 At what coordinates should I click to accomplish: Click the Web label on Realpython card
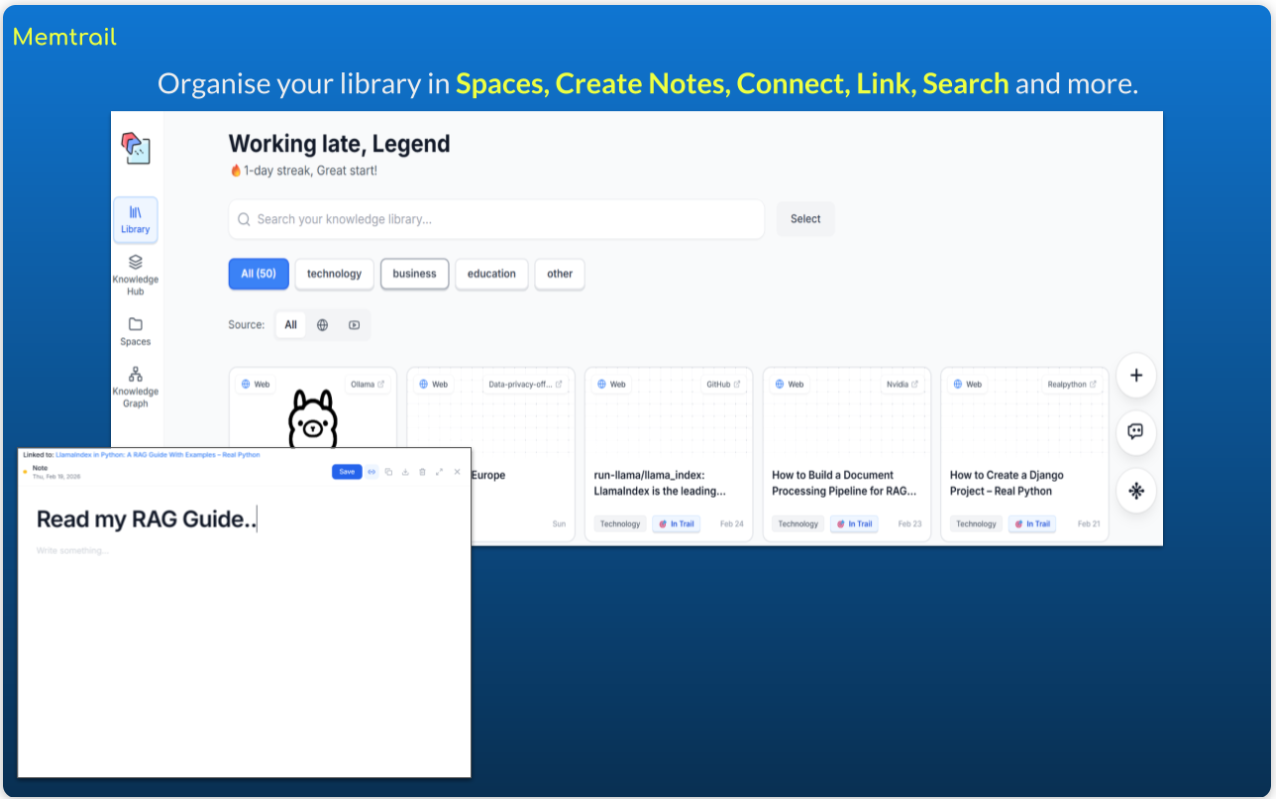967,384
